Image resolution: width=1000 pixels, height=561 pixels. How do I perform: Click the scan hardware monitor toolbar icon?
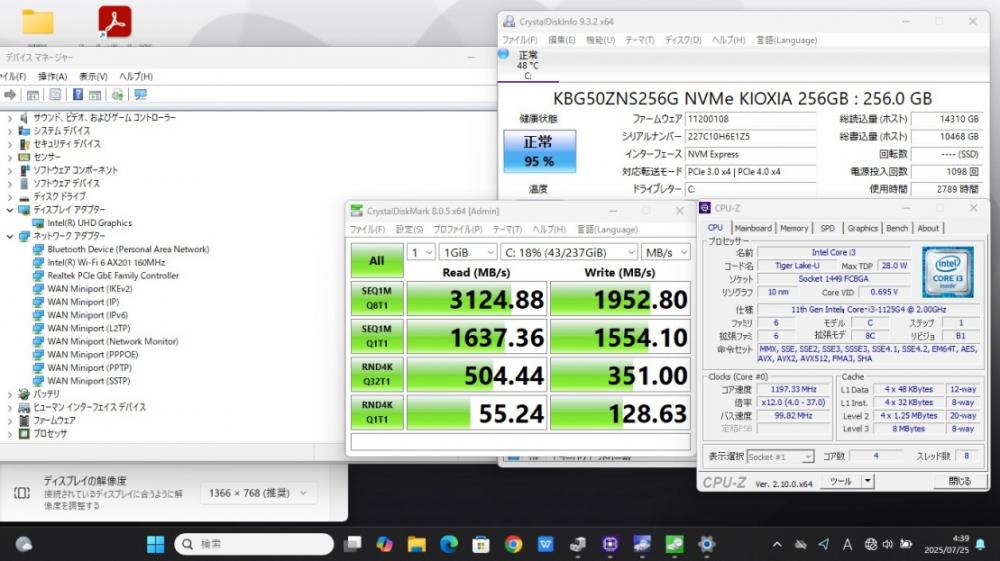pos(140,94)
